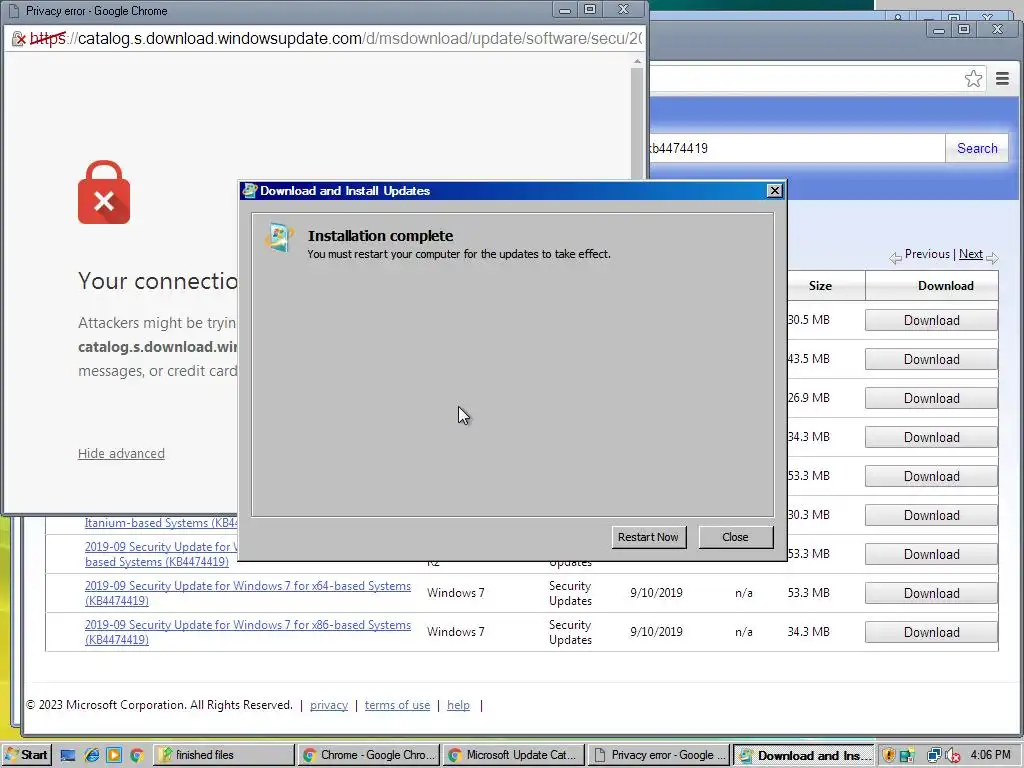Open the Chrome hamburger menu

1002,79
